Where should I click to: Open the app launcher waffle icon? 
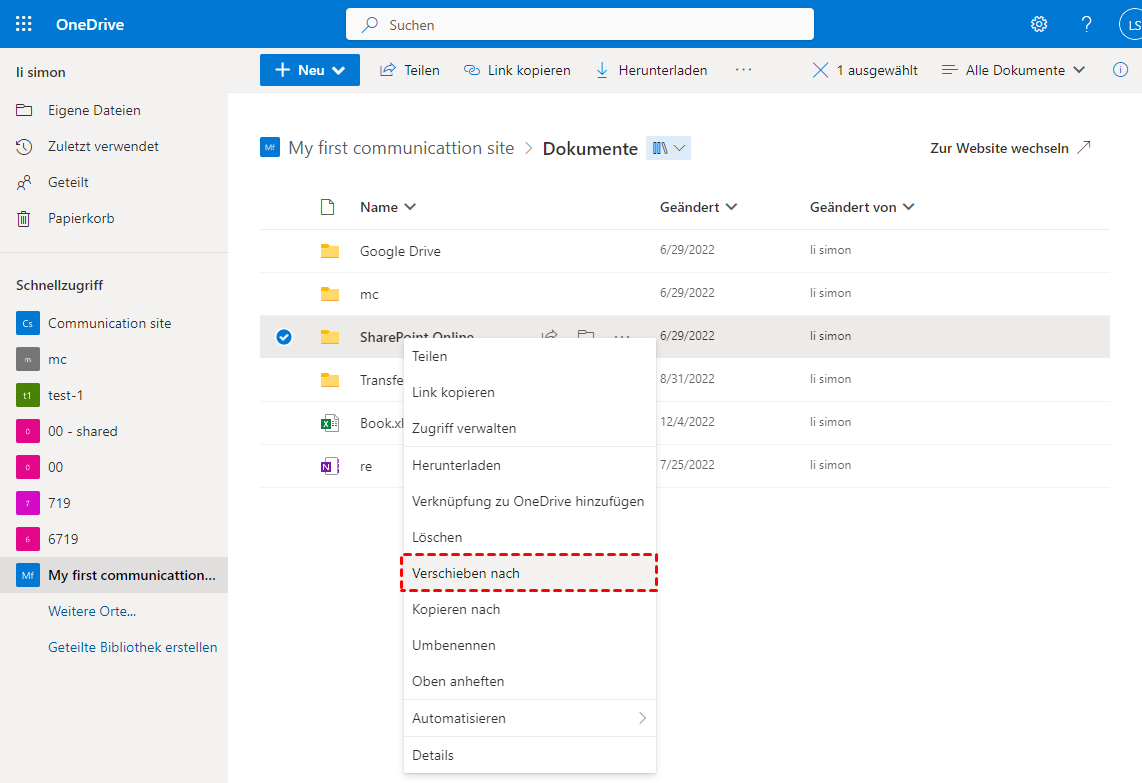tap(24, 24)
